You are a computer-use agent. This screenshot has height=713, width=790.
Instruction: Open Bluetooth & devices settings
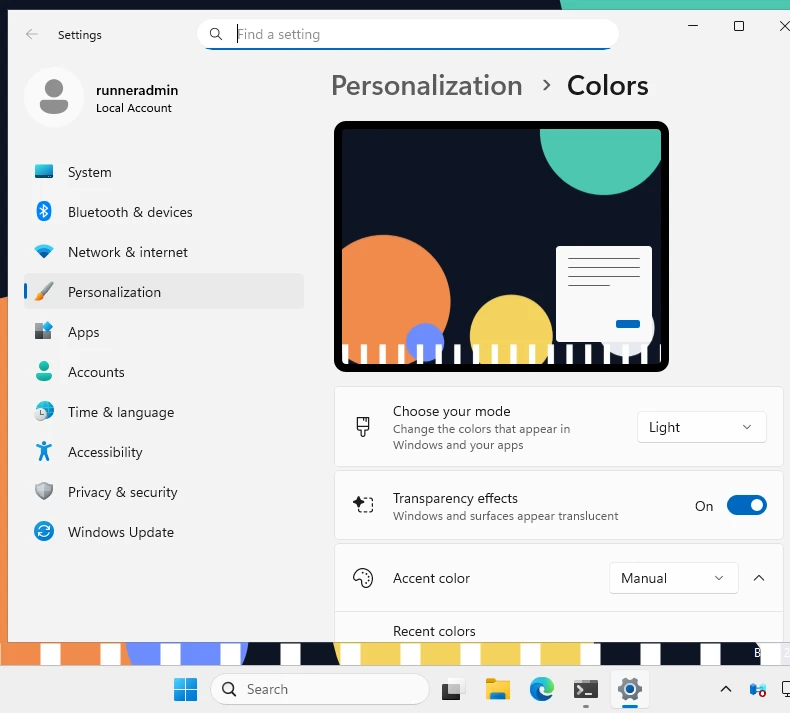coord(164,212)
